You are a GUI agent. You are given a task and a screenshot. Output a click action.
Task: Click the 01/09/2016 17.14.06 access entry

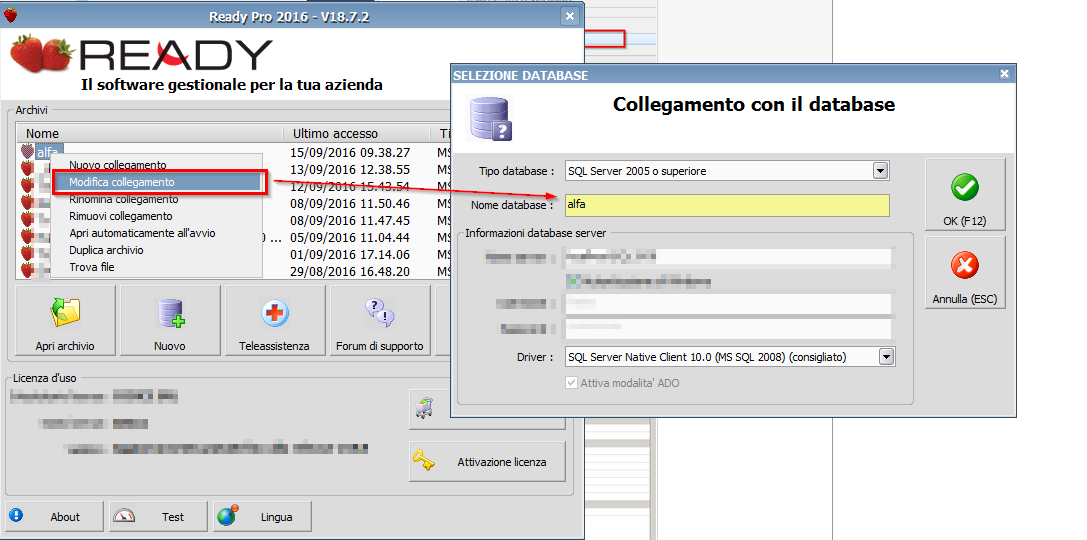(350, 254)
